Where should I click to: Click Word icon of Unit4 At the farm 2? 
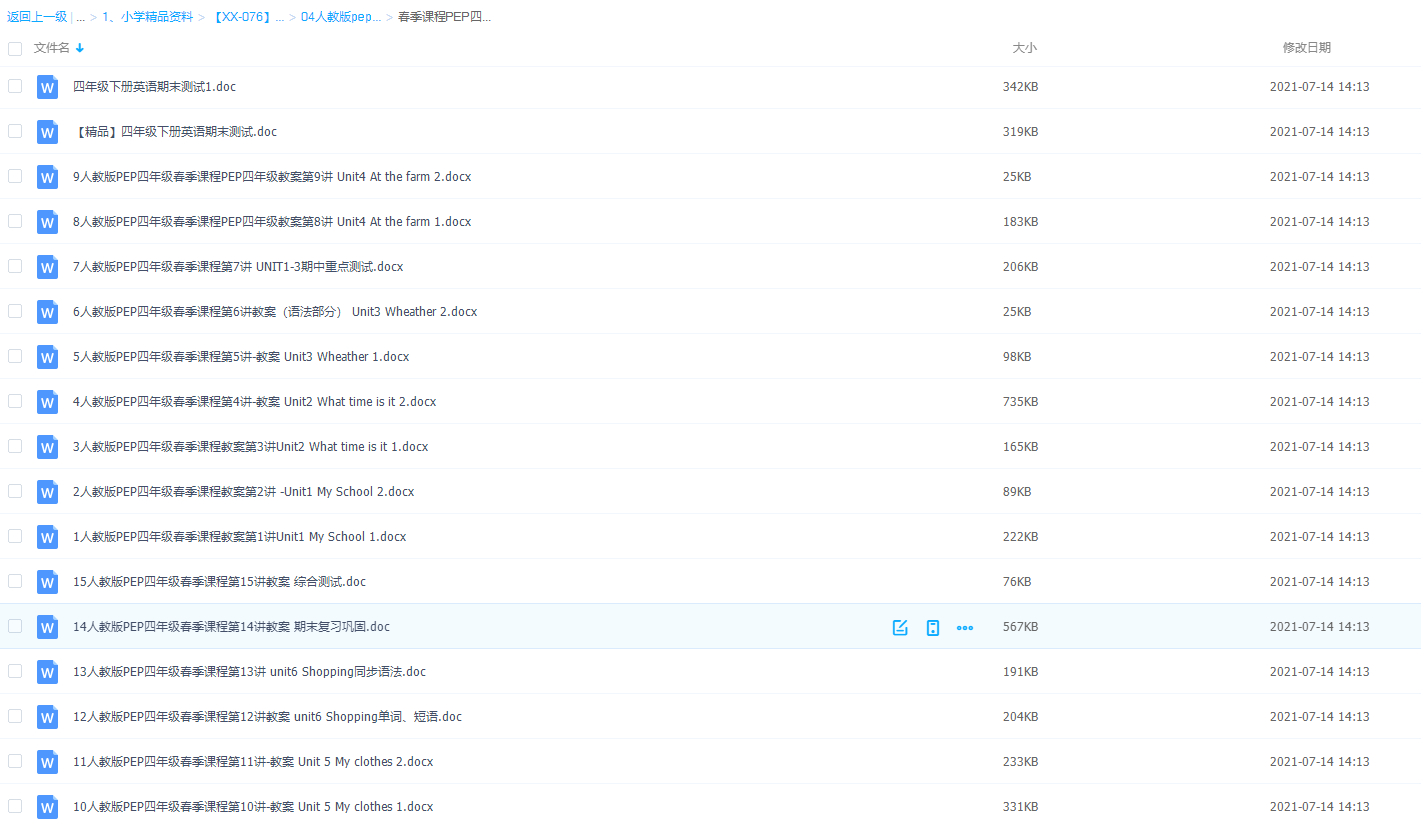click(x=48, y=177)
